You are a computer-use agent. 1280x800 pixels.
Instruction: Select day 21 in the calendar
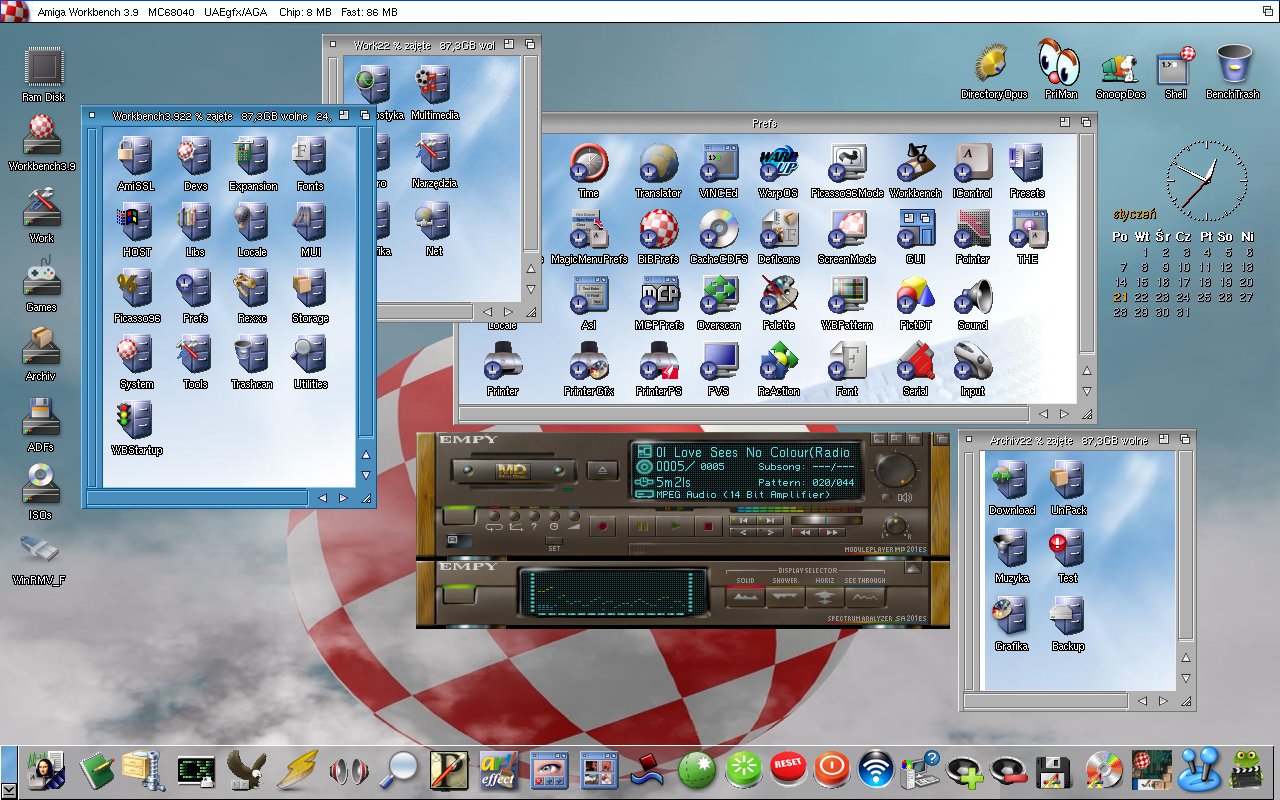pos(1121,297)
